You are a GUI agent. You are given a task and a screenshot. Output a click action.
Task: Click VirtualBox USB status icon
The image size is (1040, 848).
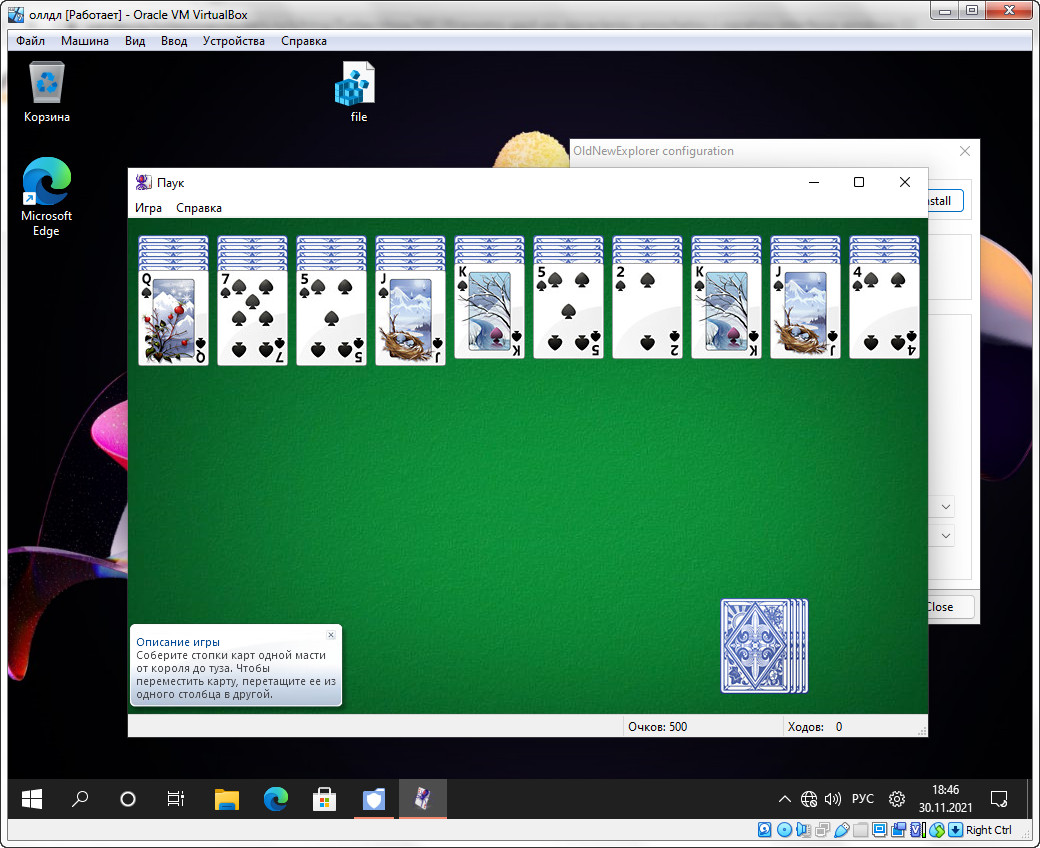(x=842, y=829)
